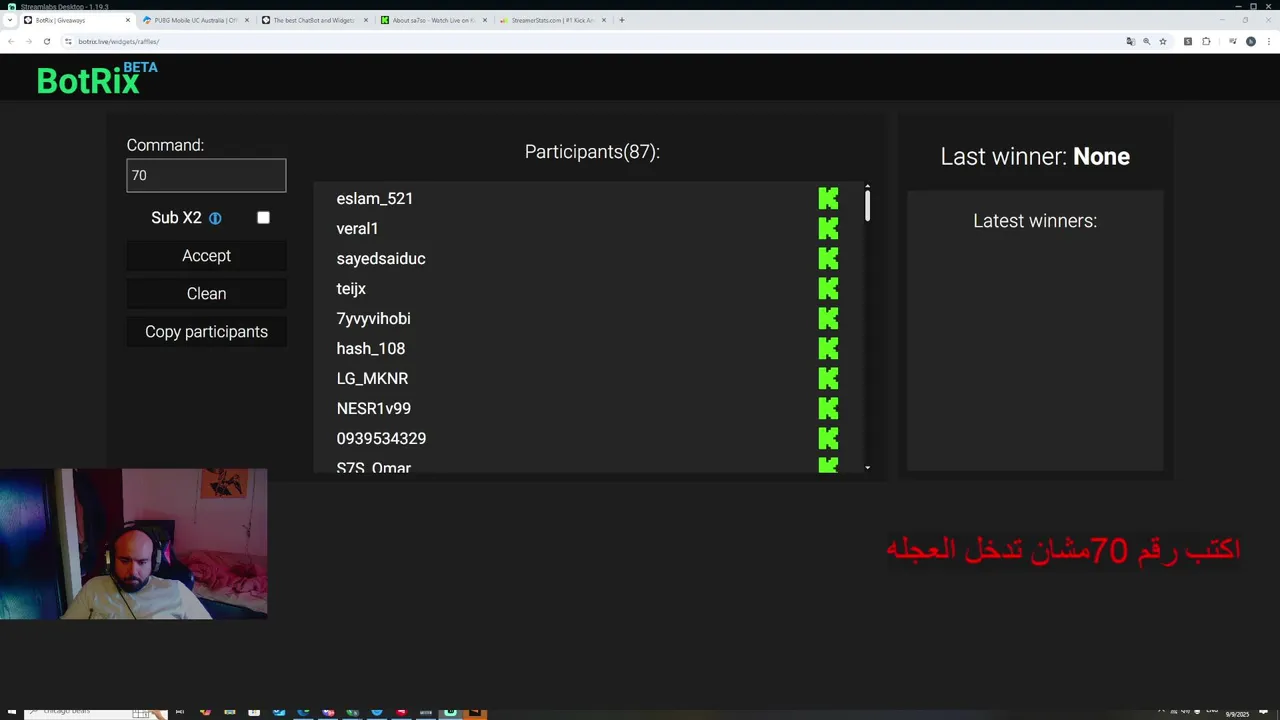This screenshot has width=1280, height=720.
Task: Reload the BotRix page
Action: click(x=46, y=41)
